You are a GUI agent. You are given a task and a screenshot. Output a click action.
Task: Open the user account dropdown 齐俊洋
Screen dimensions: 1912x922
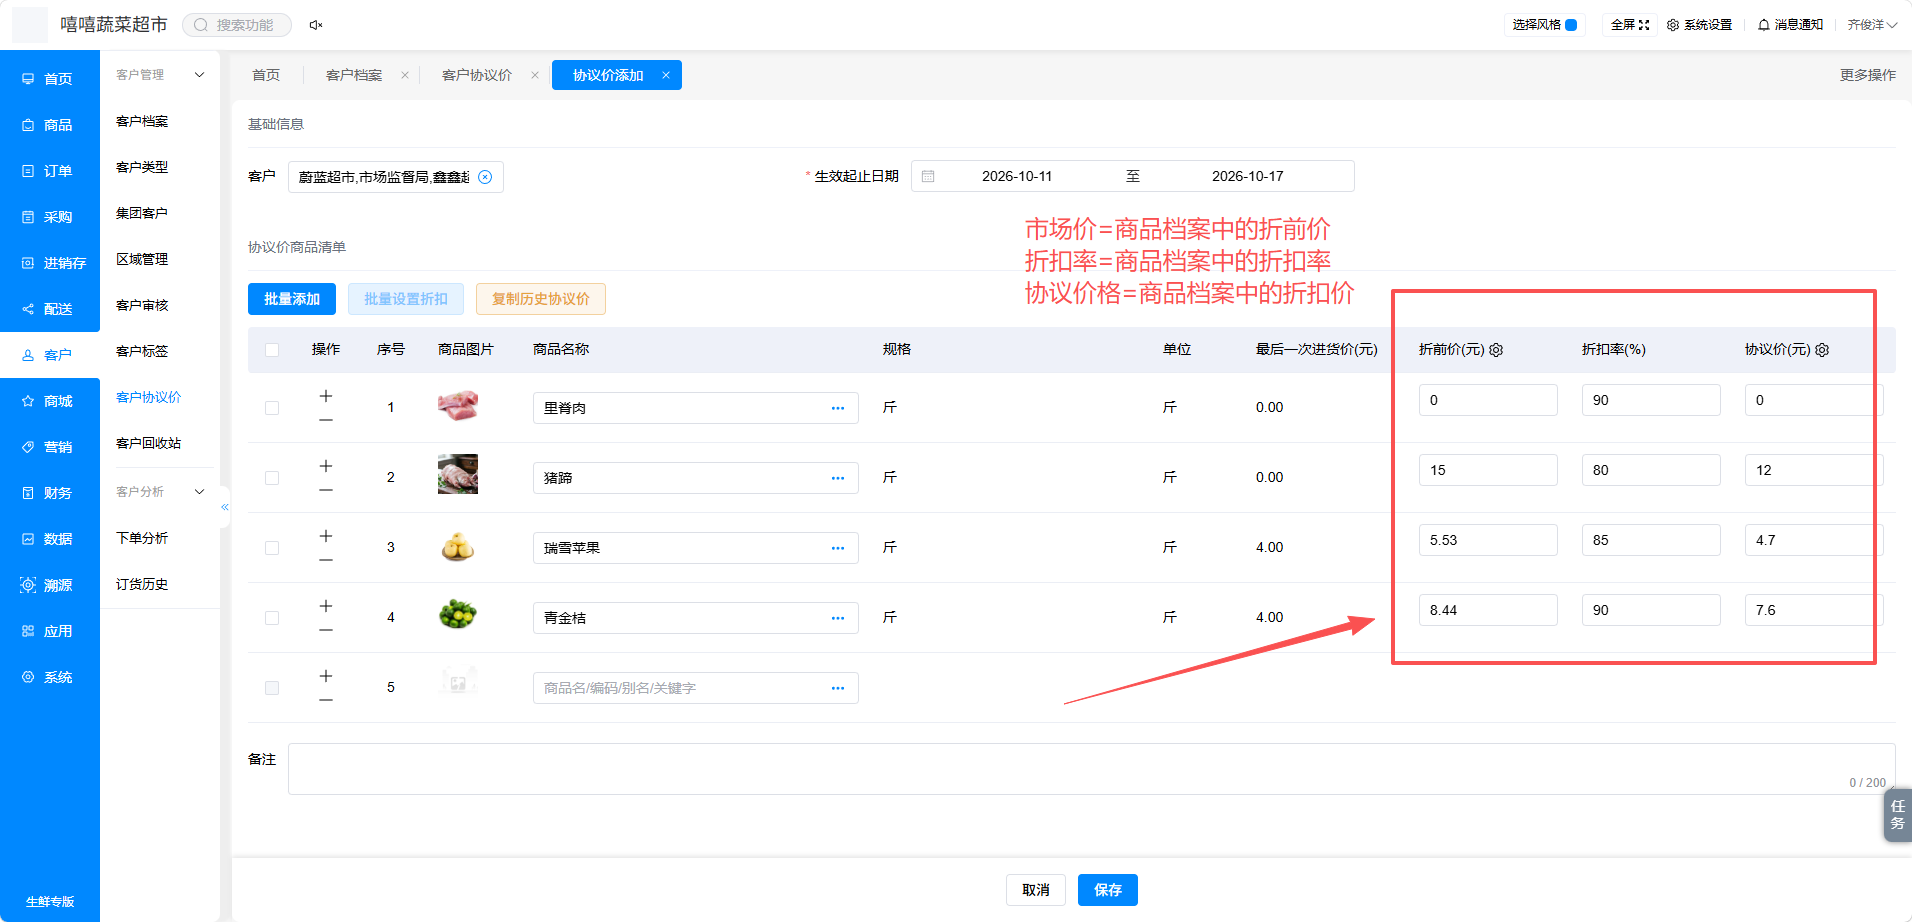coord(1872,25)
